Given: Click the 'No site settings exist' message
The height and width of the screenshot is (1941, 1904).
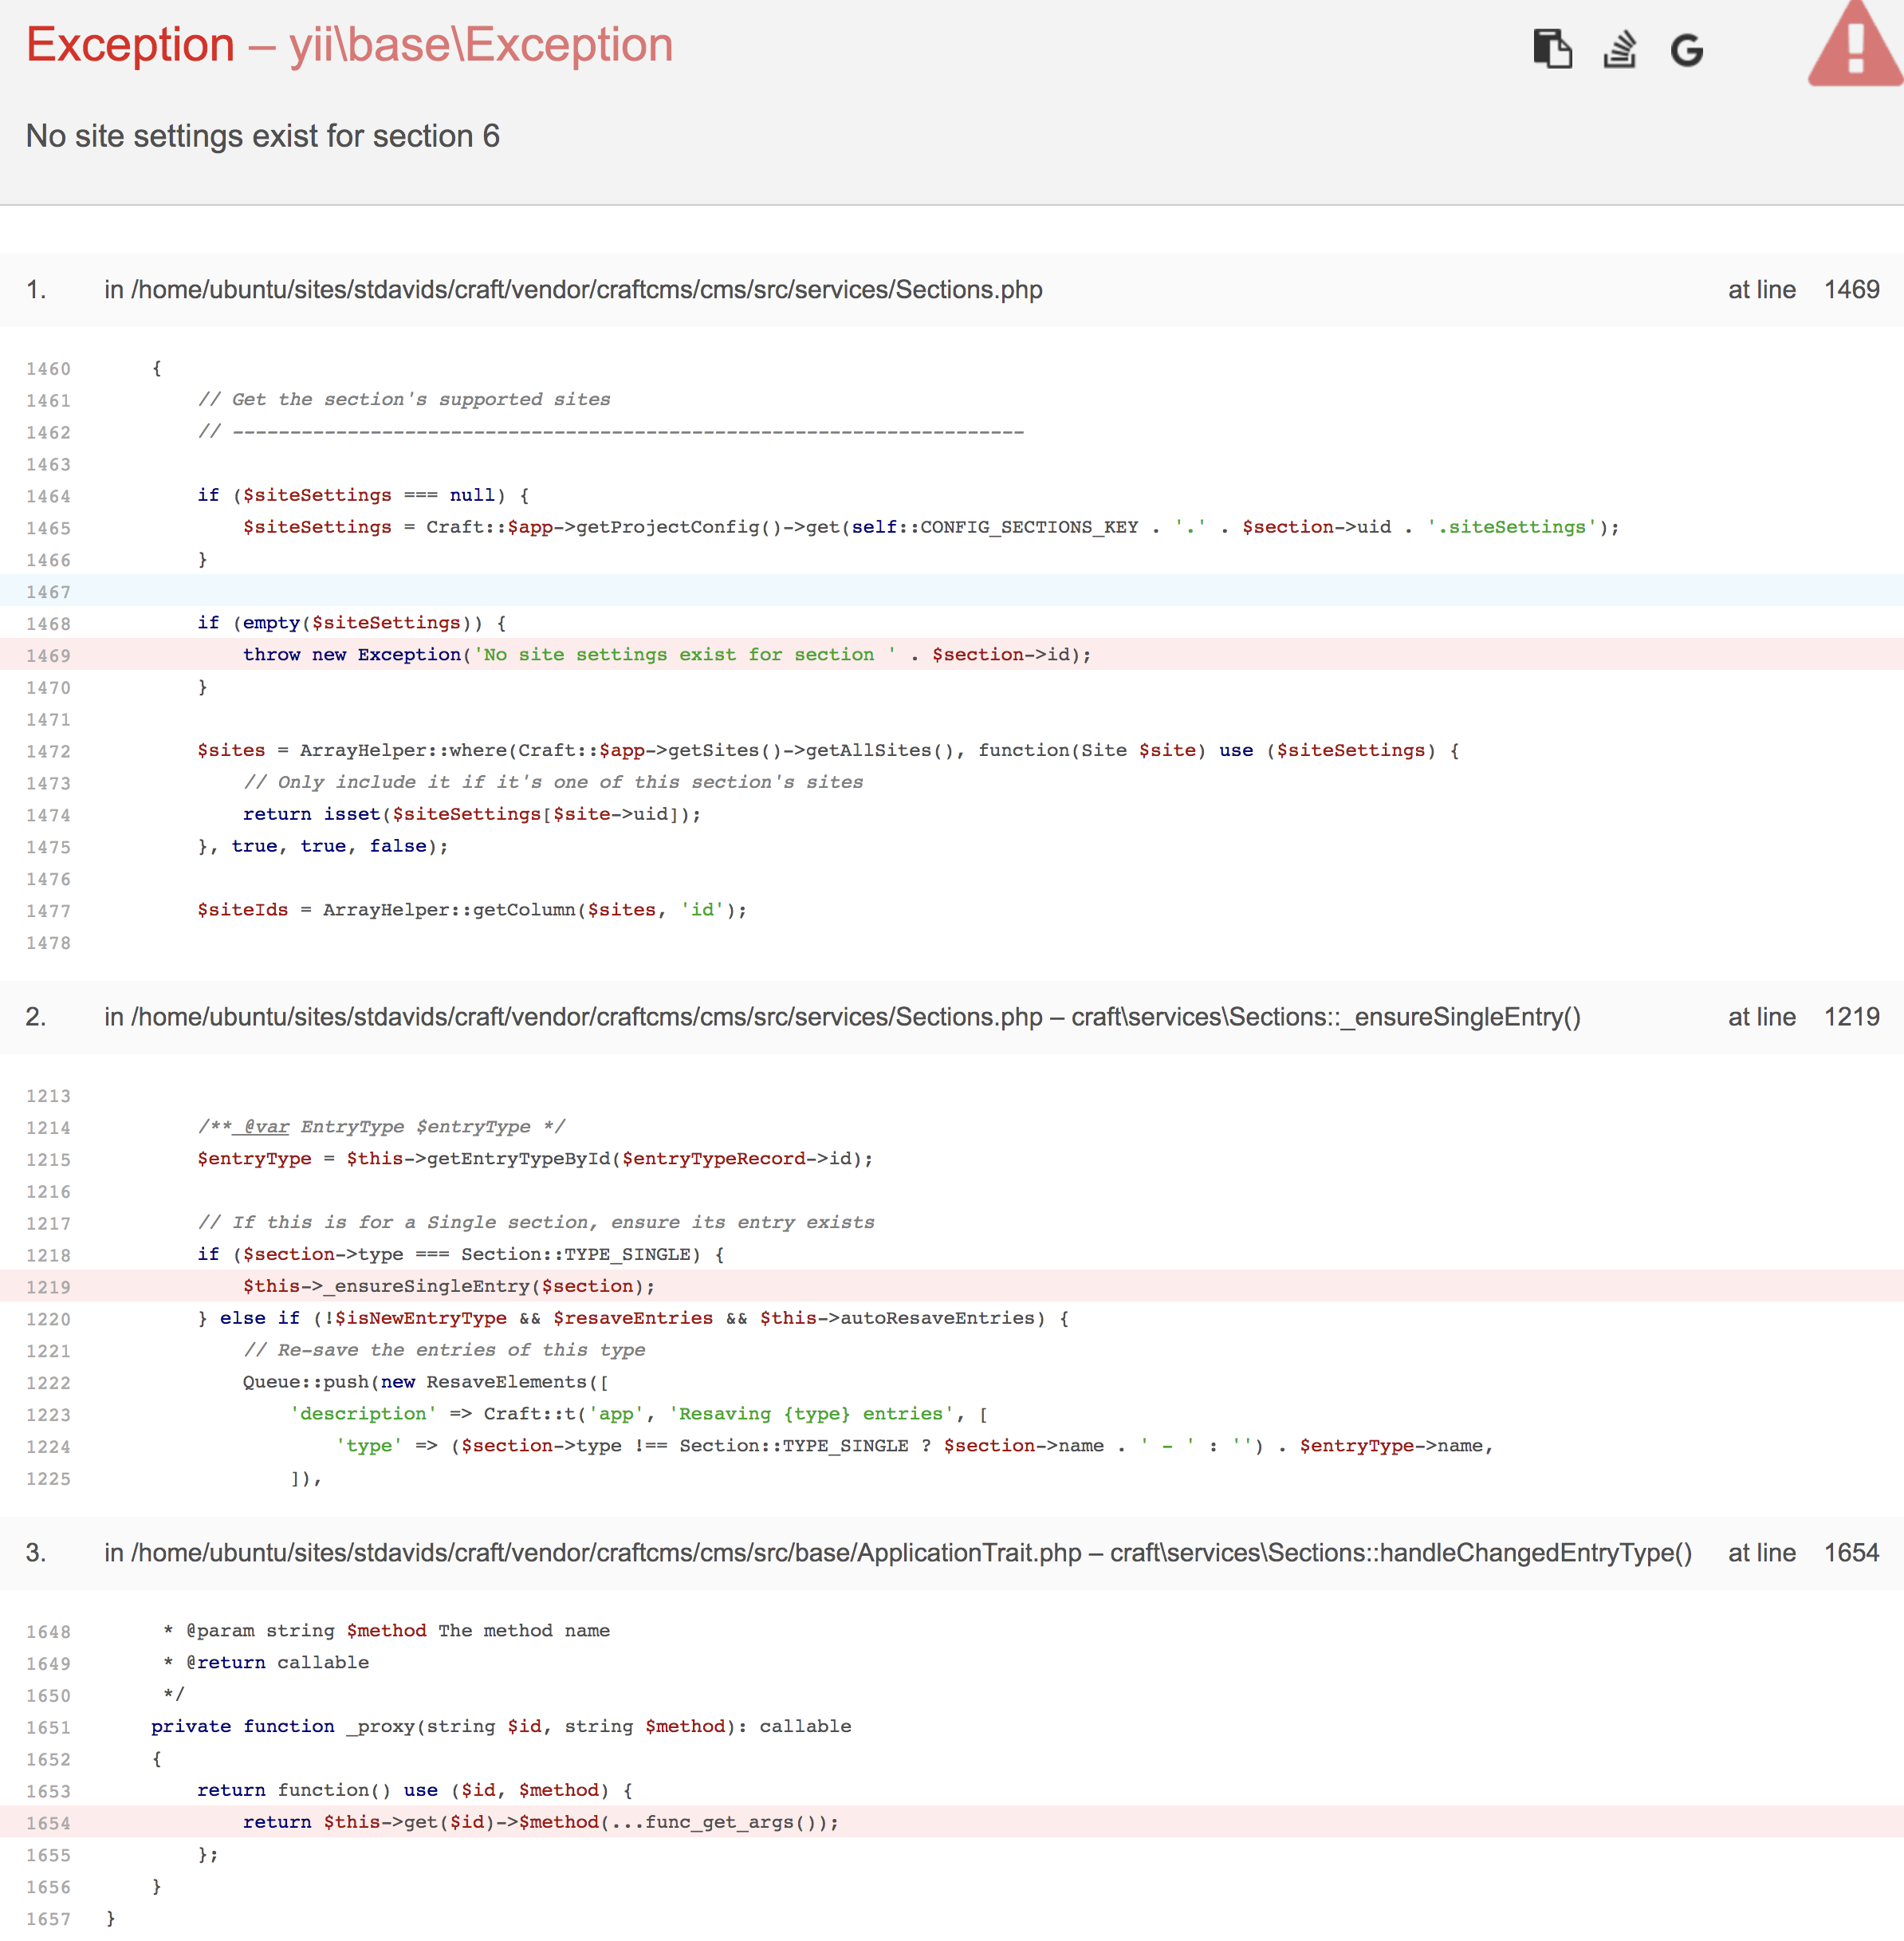Looking at the screenshot, I should 262,136.
